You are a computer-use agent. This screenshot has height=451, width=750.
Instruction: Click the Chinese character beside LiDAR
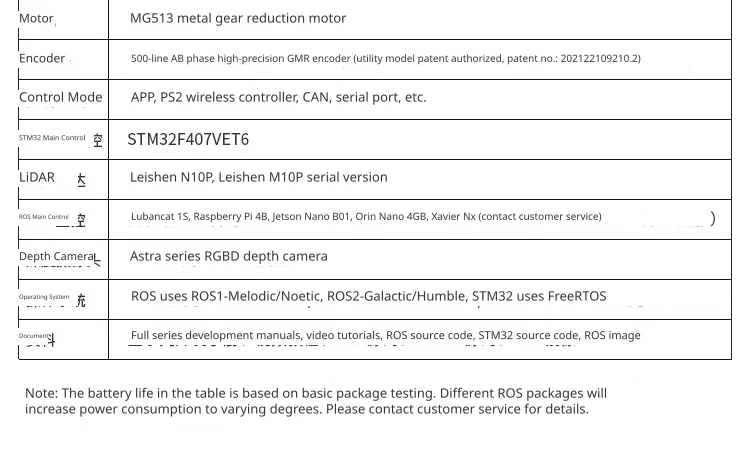[81, 180]
